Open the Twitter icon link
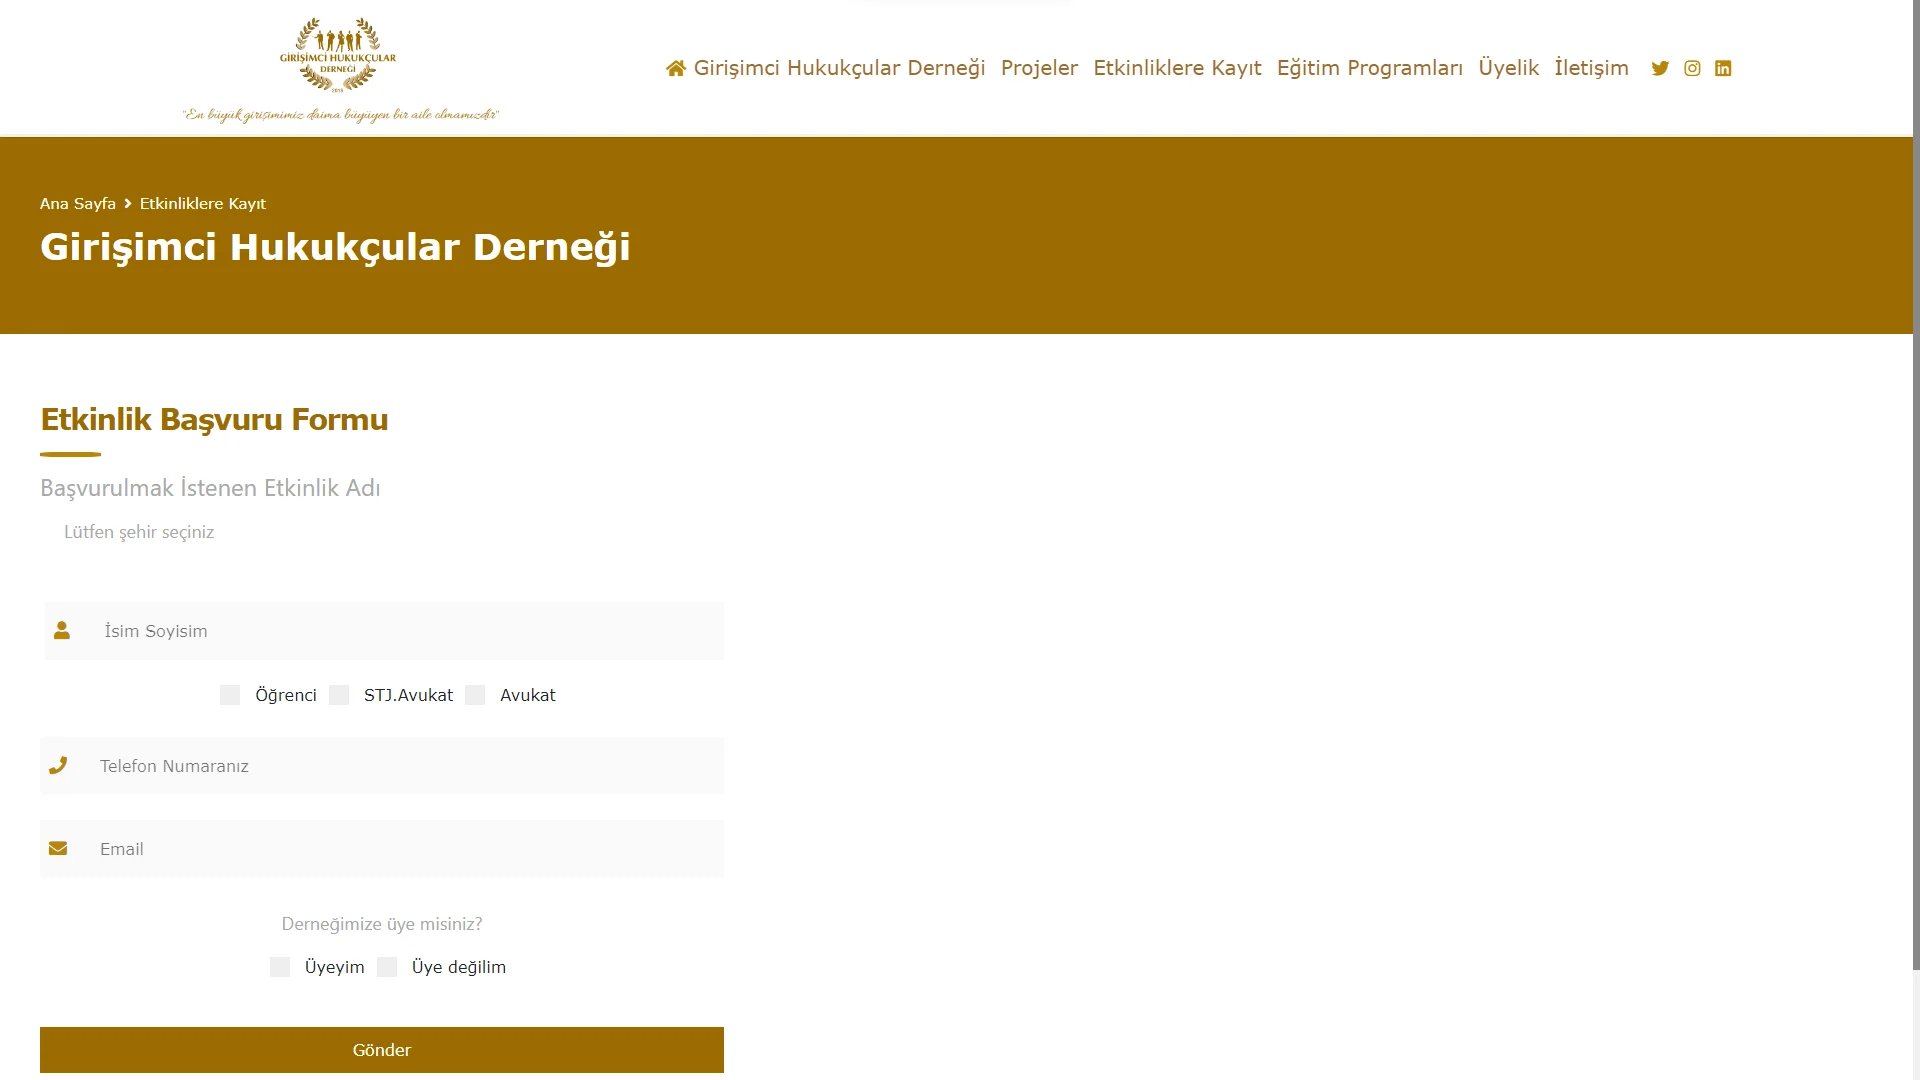 [1660, 68]
